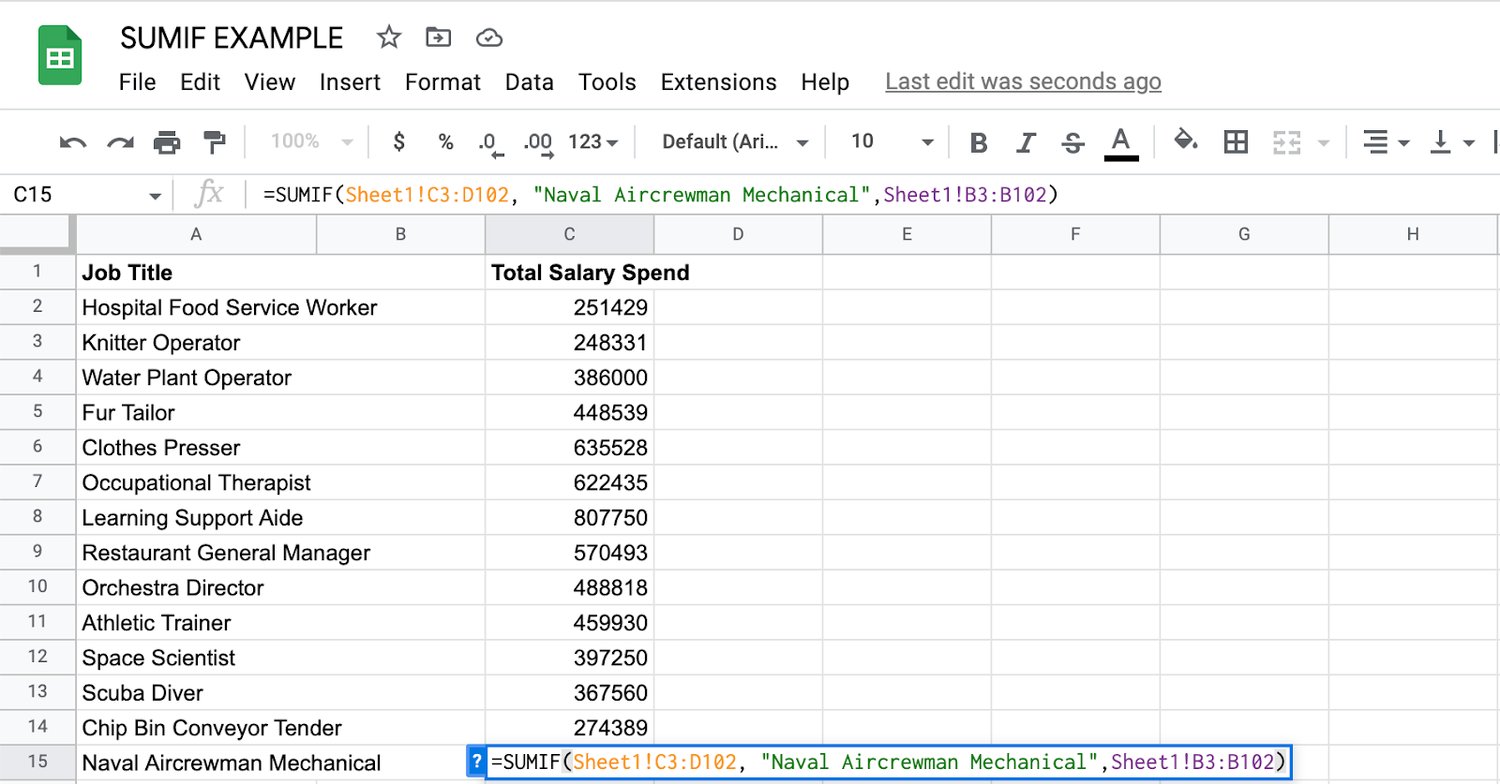The height and width of the screenshot is (784, 1500).
Task: Toggle strikethrough formatting
Action: pyautogui.click(x=1073, y=143)
